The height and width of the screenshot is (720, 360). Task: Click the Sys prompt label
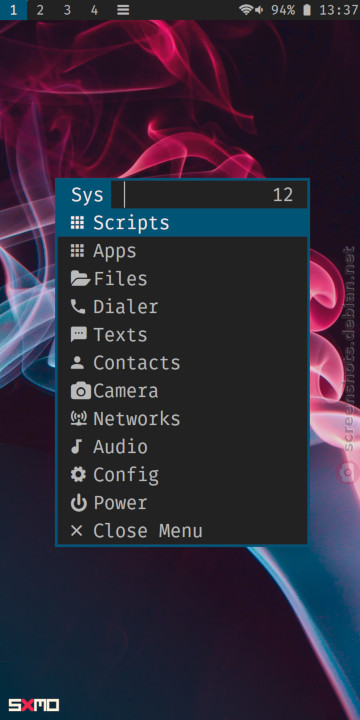[x=87, y=195]
